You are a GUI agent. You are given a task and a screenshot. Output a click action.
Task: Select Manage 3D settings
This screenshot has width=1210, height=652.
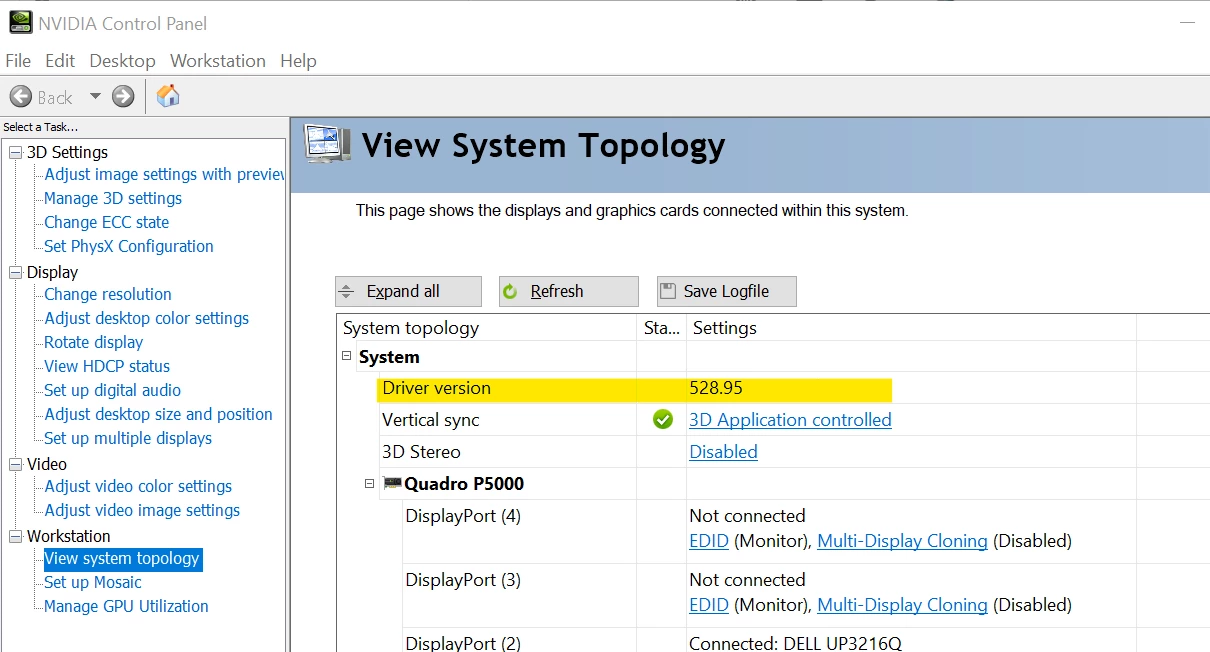pos(113,198)
